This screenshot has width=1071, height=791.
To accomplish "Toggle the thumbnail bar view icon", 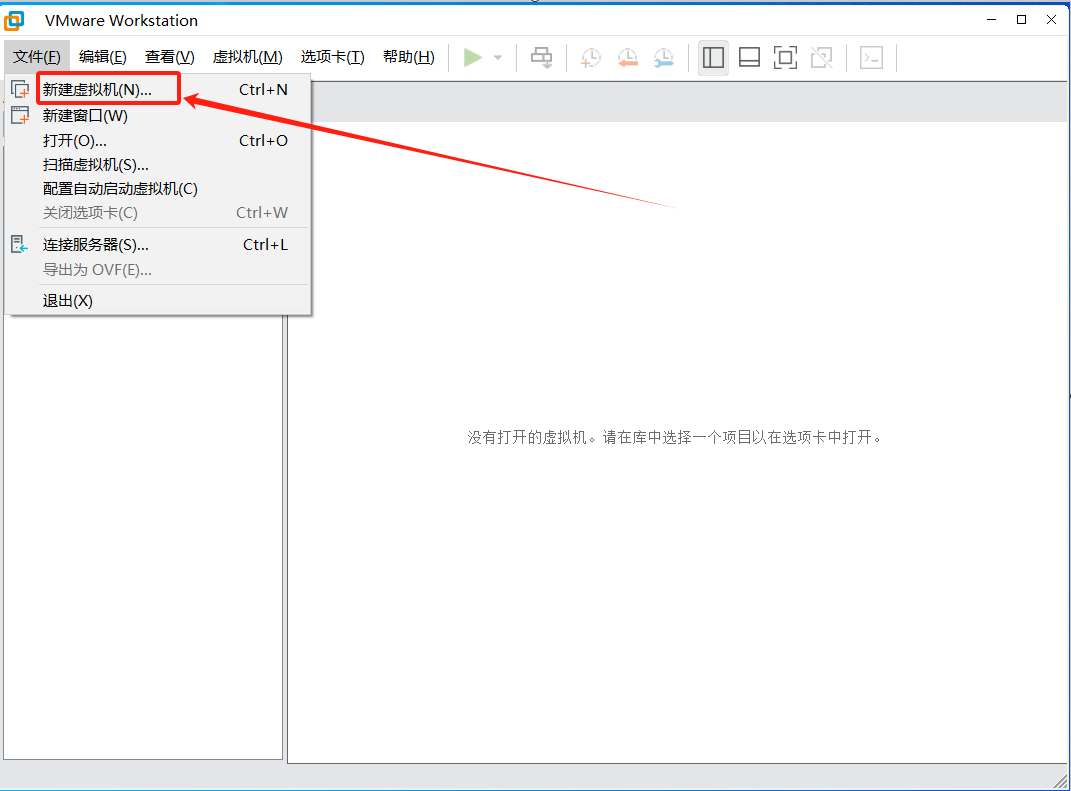I will 749,57.
